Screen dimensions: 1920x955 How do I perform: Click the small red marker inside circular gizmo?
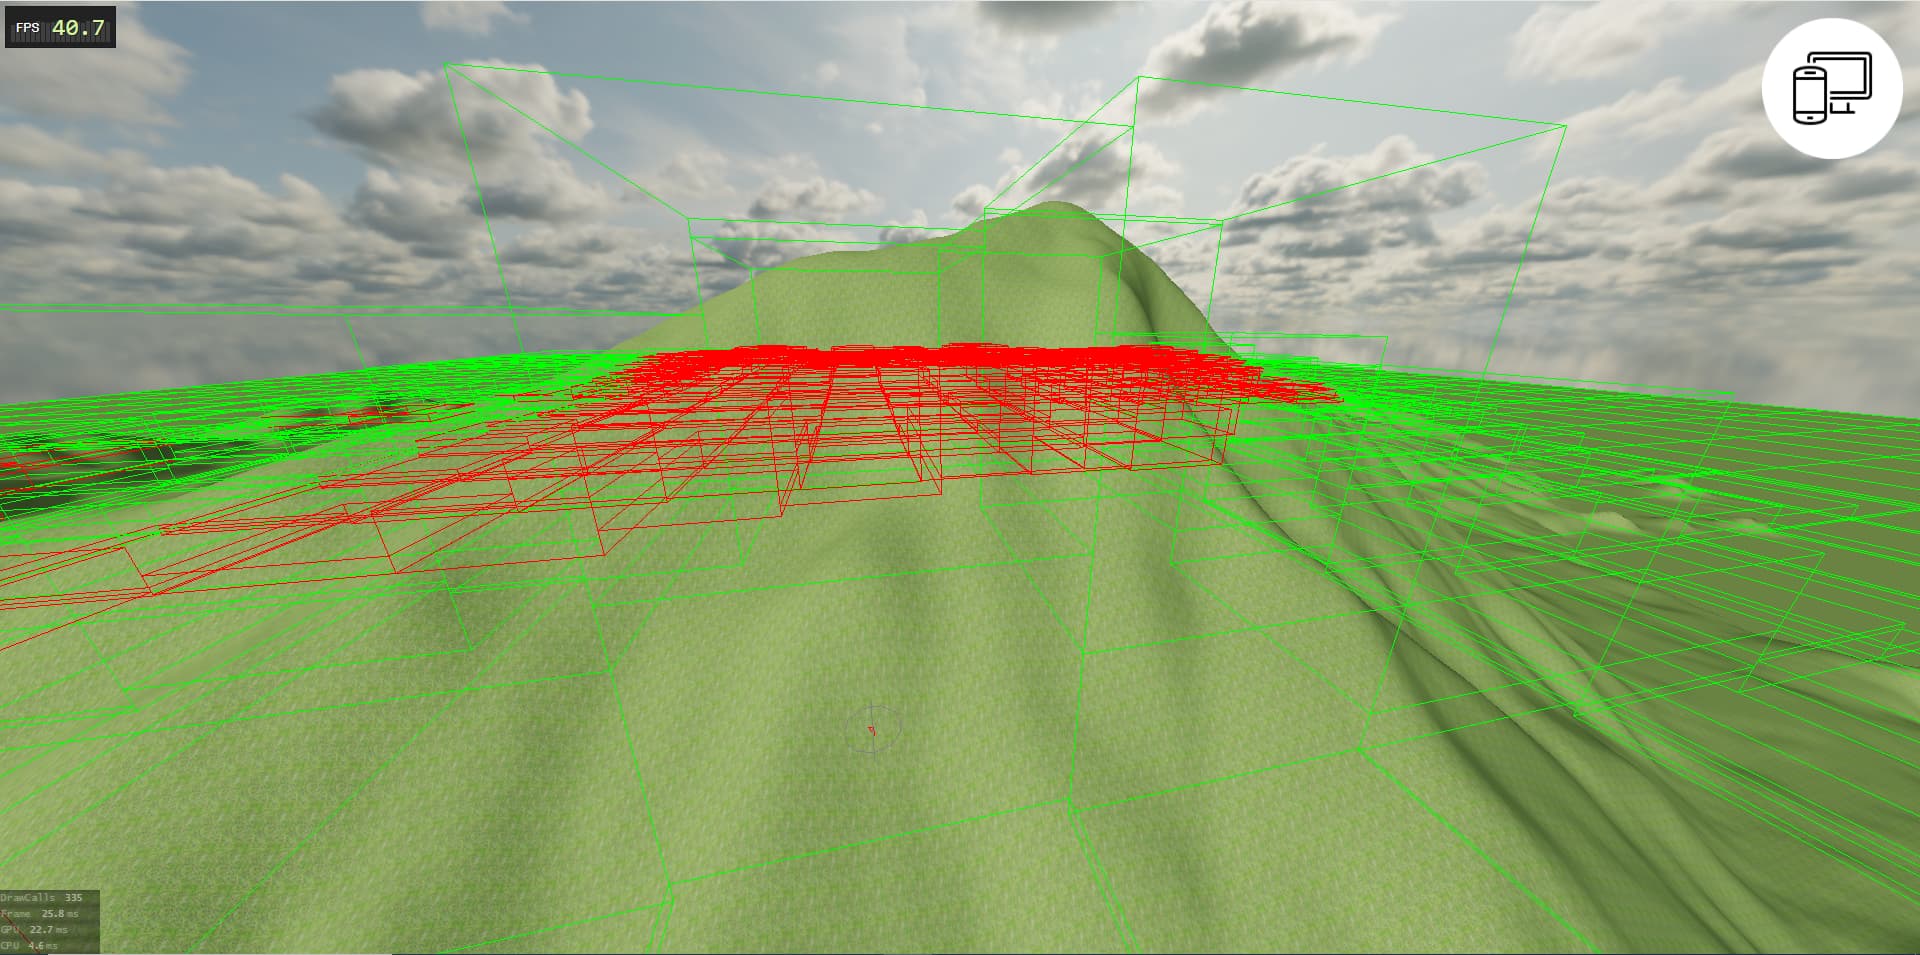(872, 731)
